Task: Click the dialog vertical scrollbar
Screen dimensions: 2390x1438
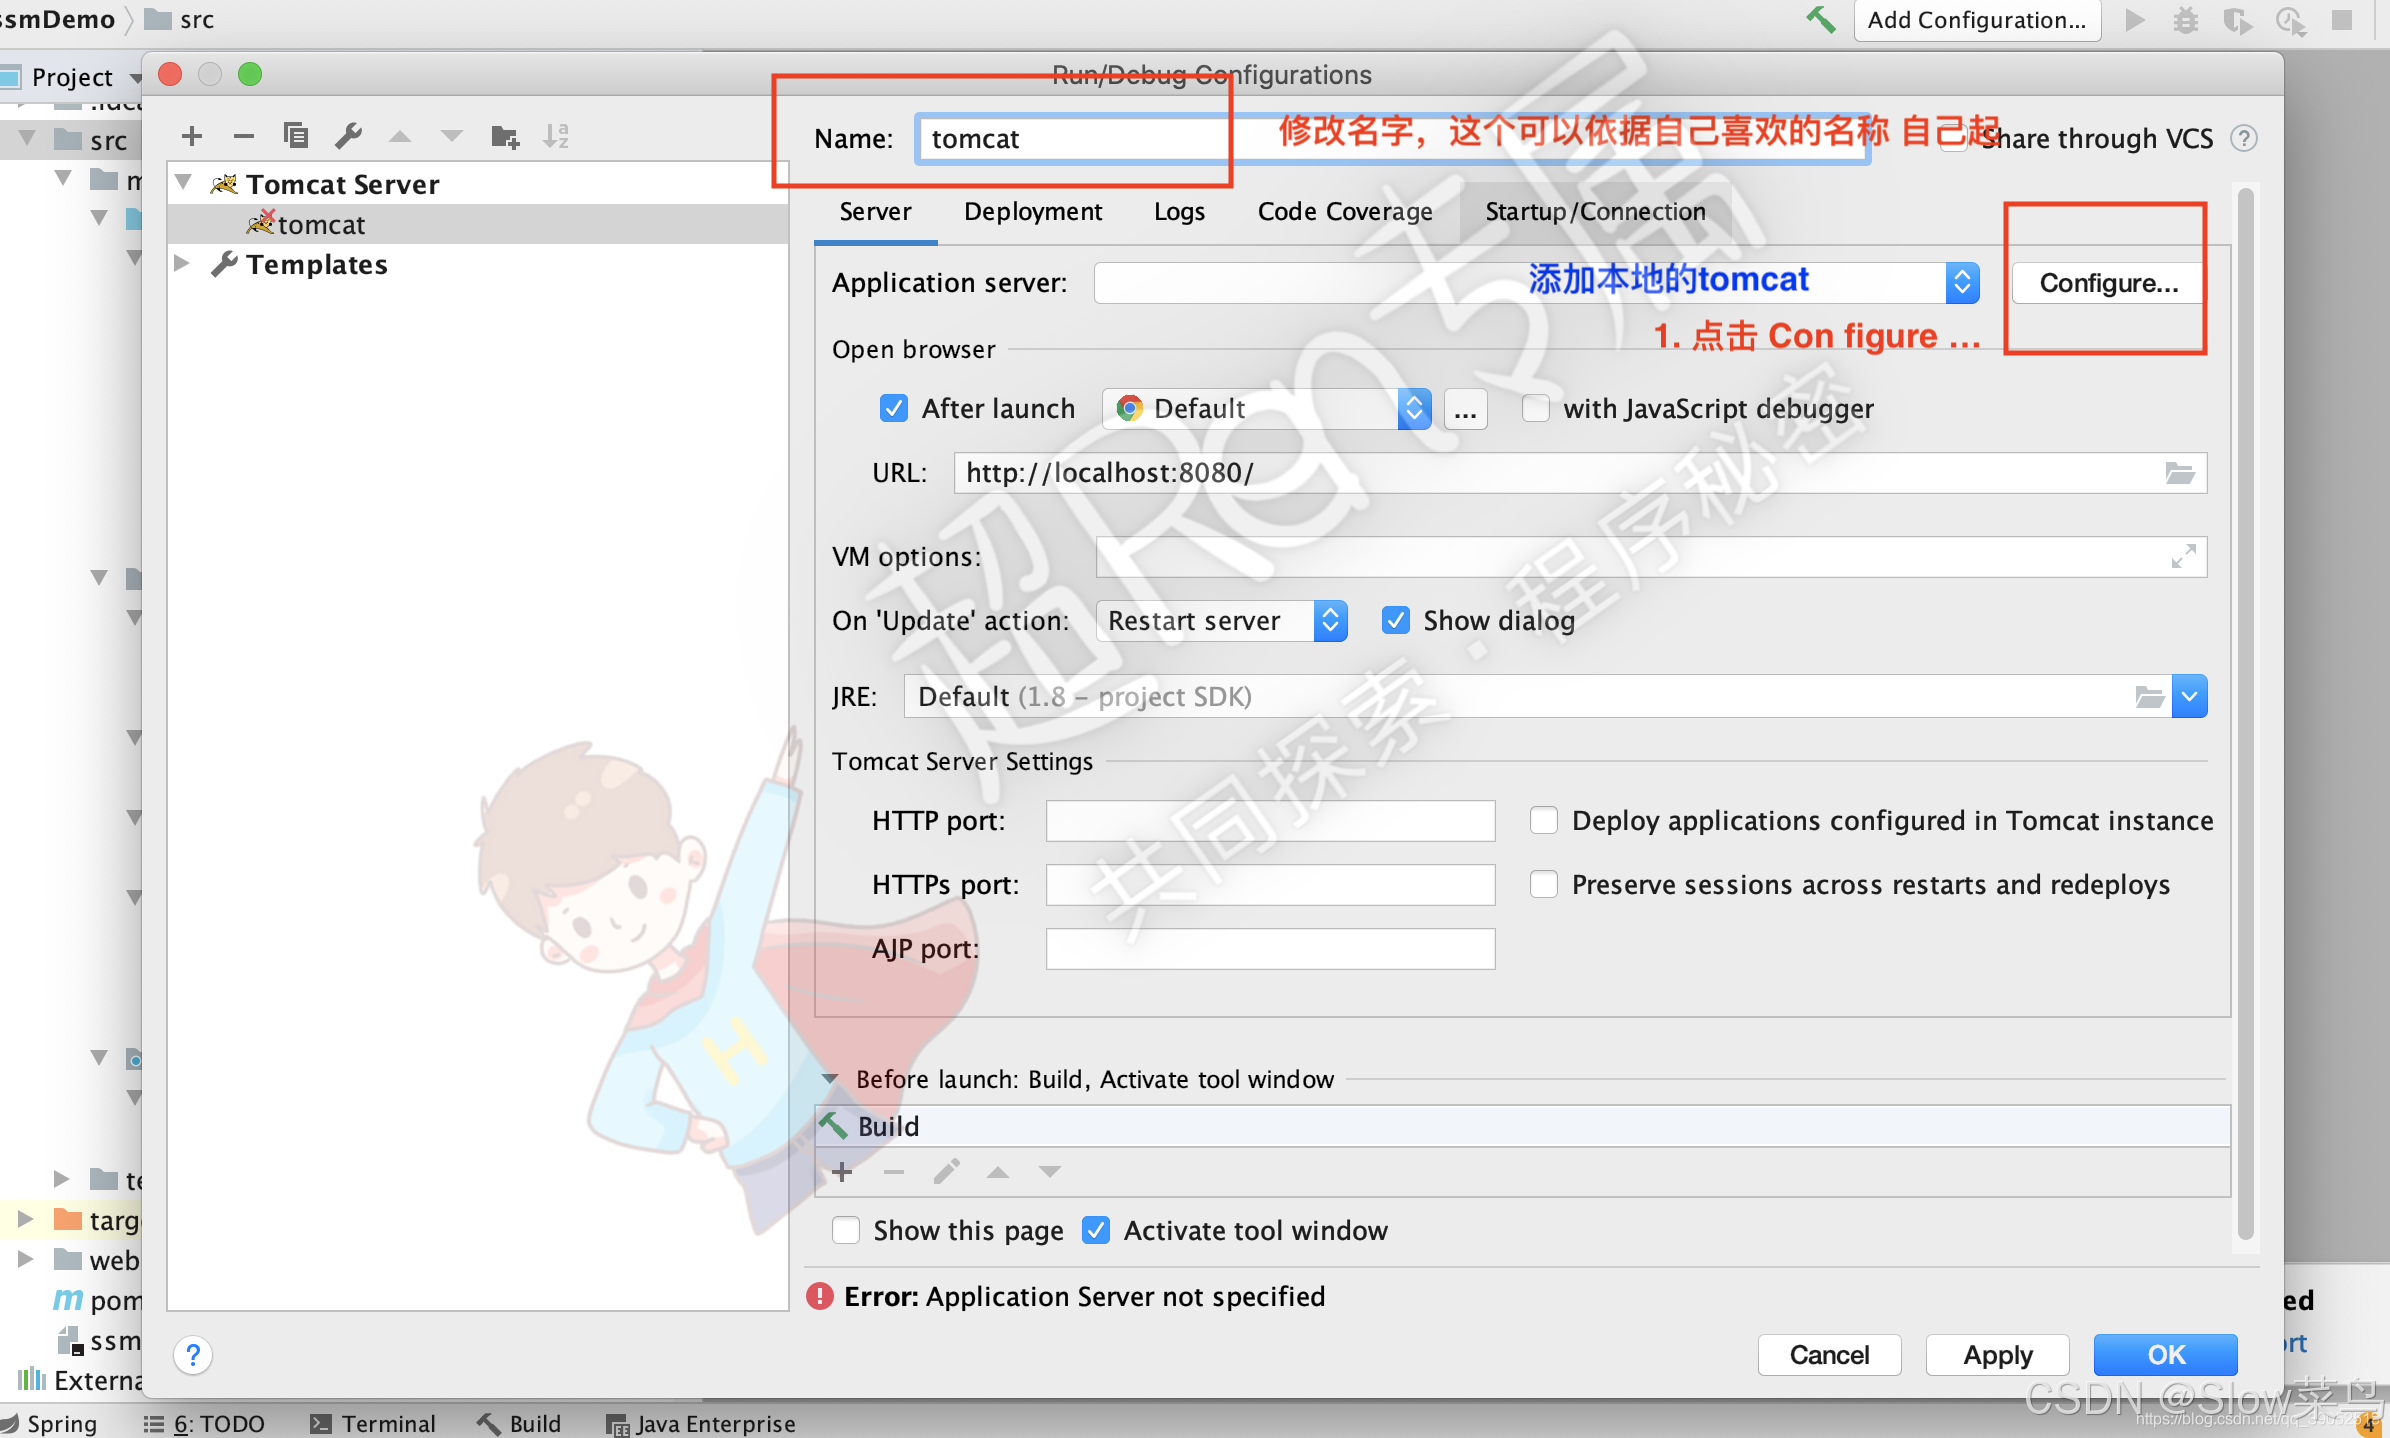Action: 2245,715
